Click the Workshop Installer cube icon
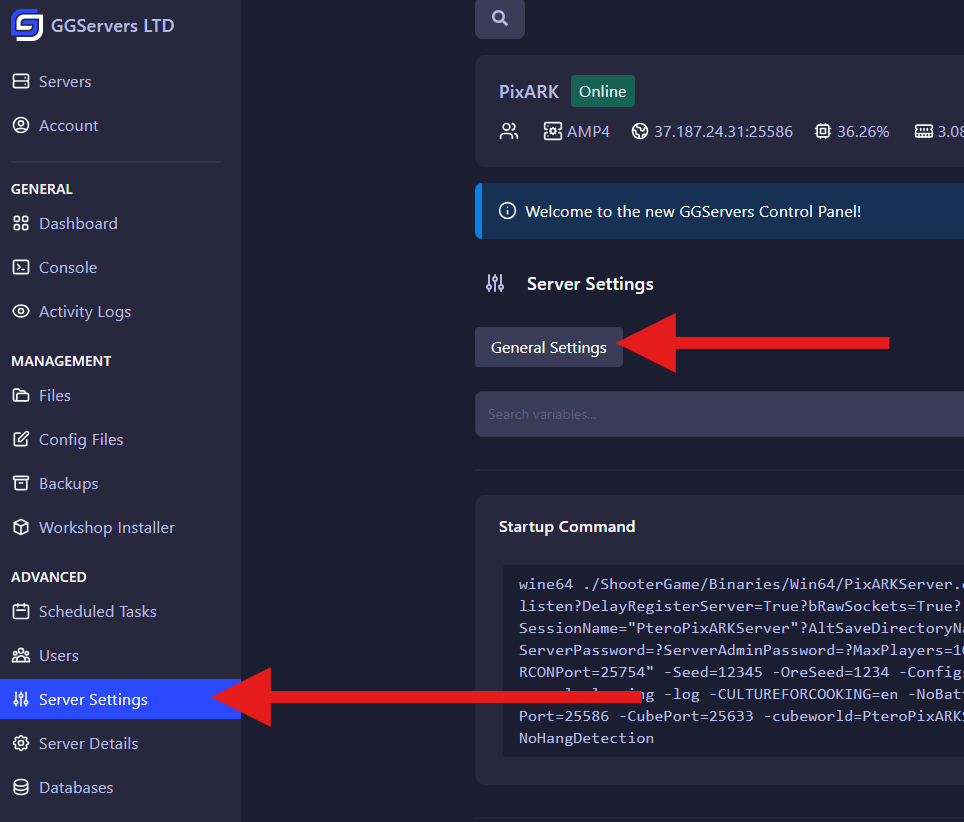The image size is (964, 822). click(21, 528)
